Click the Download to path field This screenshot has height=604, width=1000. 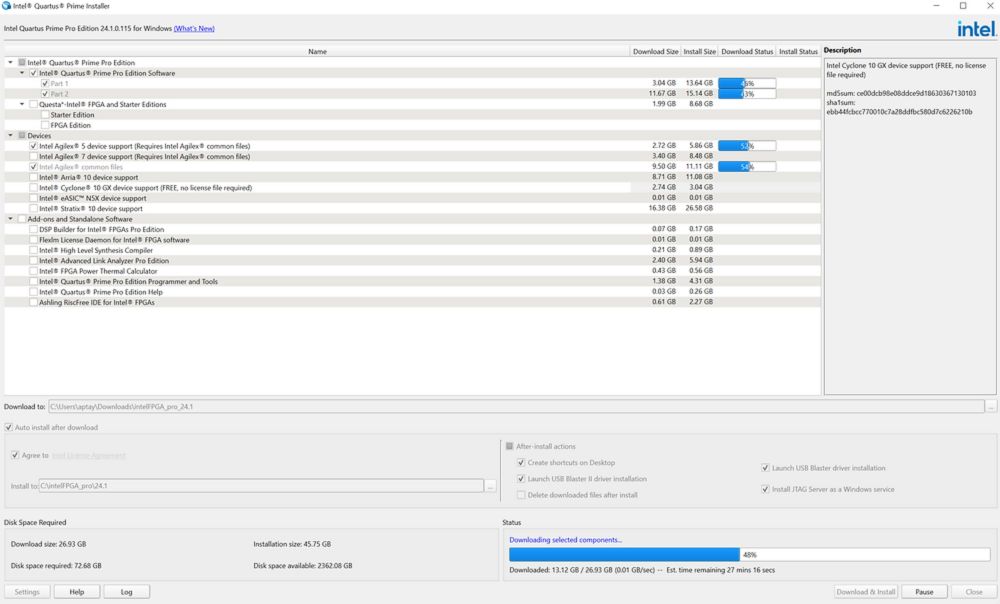(516, 406)
